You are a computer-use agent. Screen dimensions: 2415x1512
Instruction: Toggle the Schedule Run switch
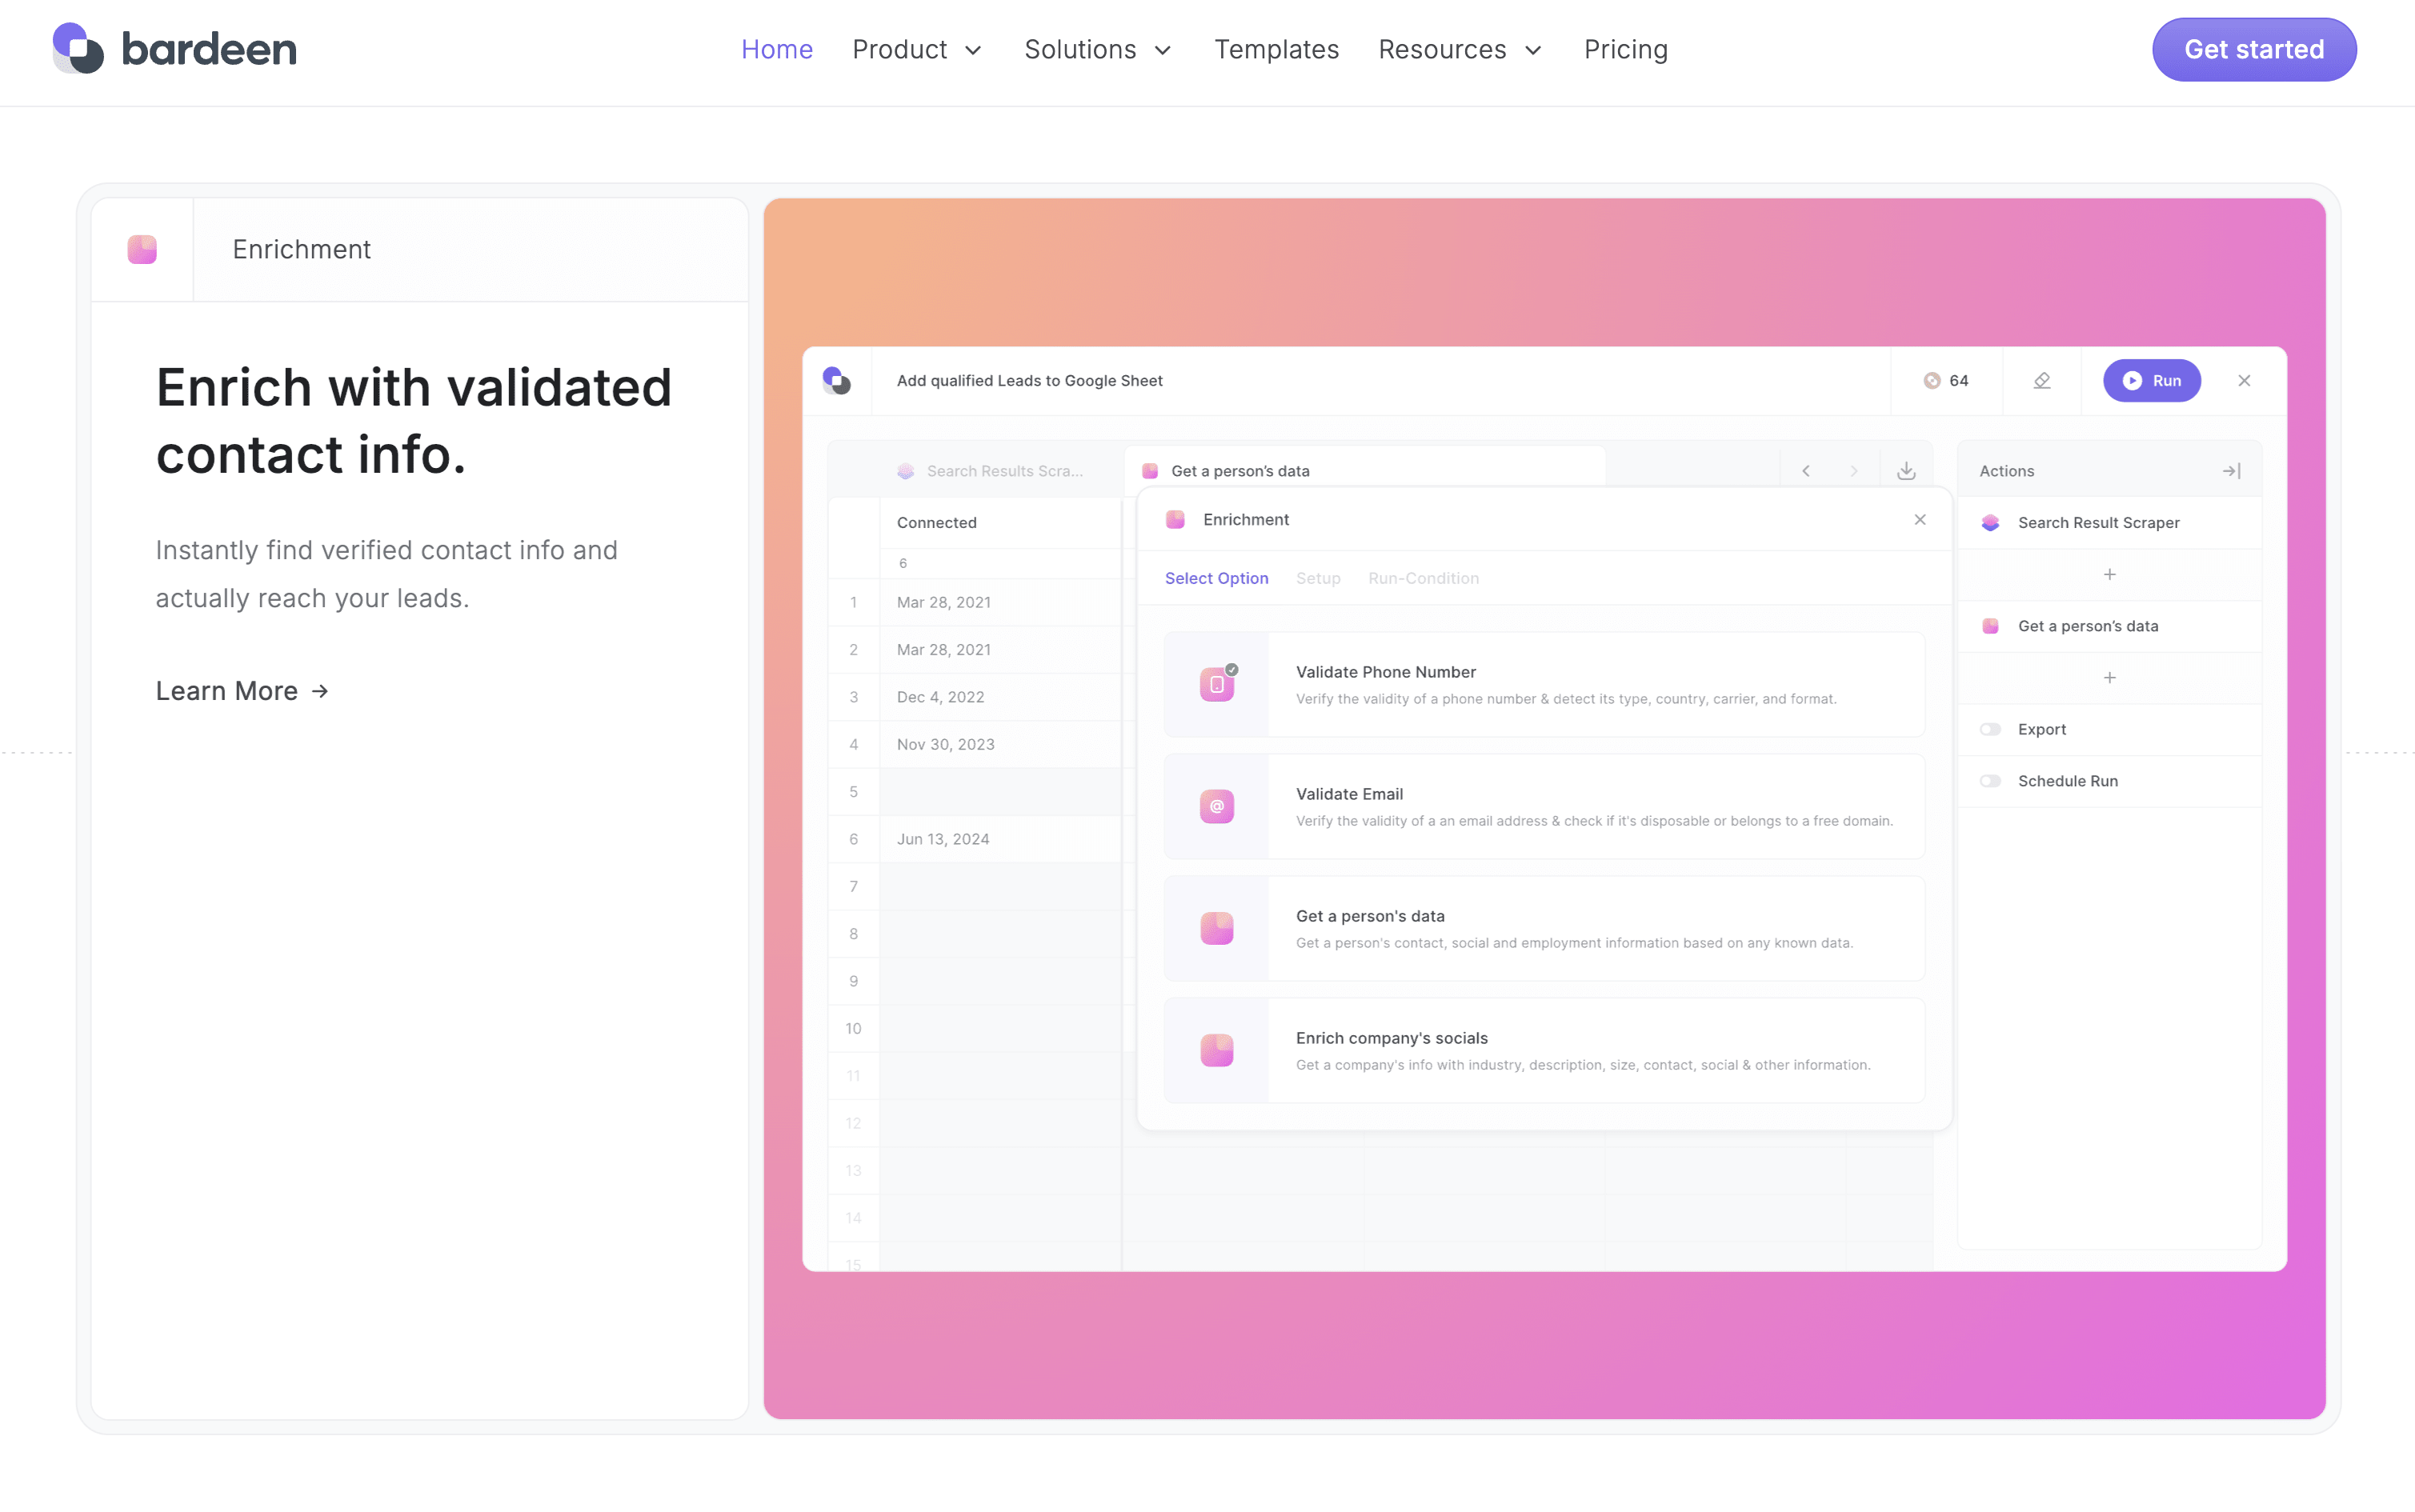point(1990,781)
